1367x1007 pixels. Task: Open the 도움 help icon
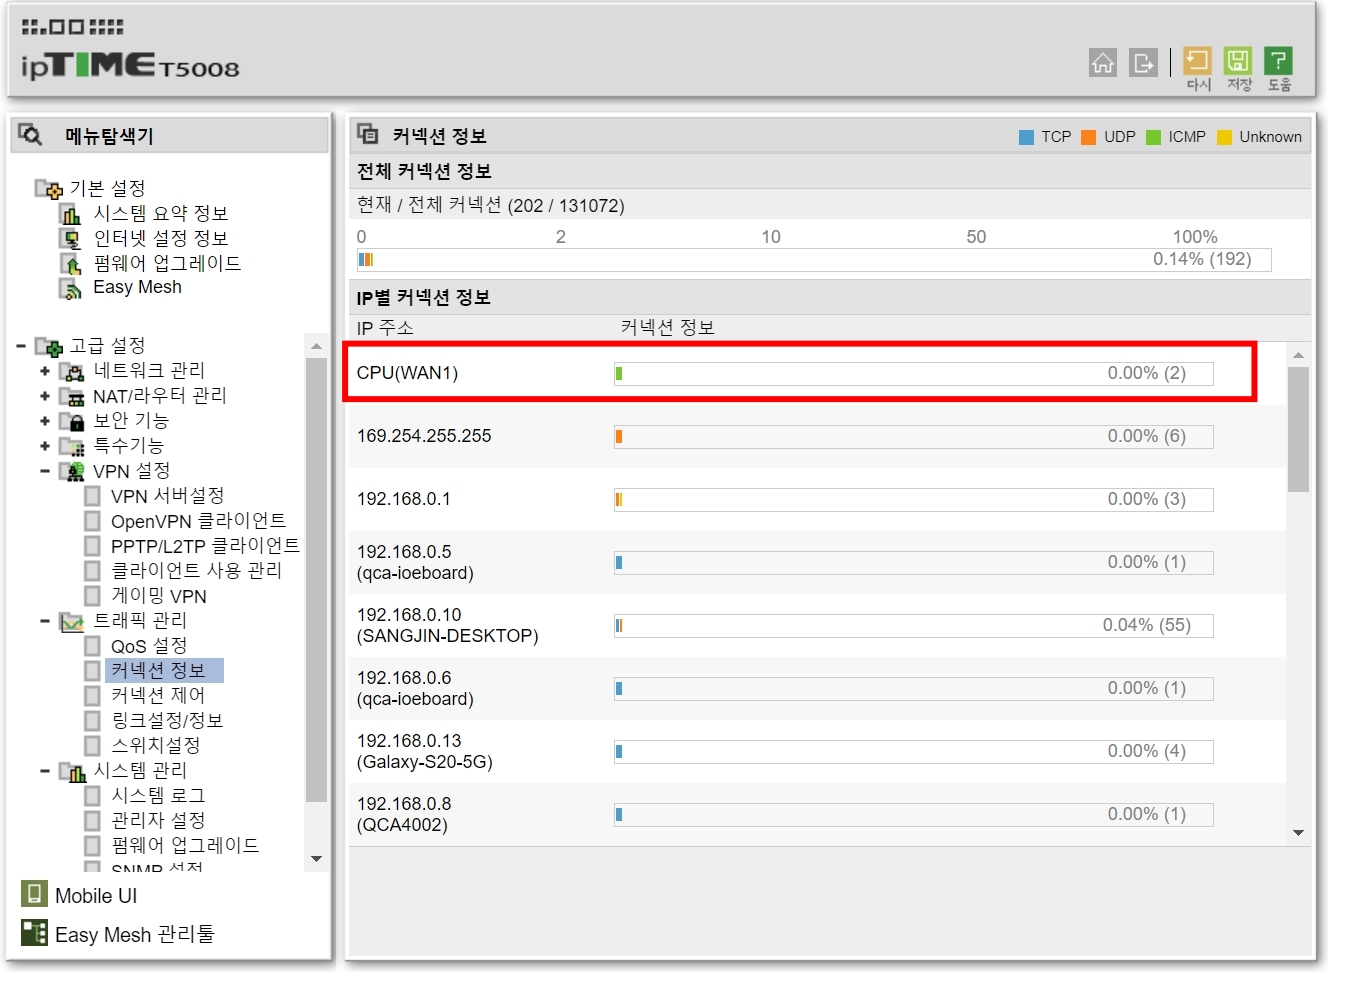(1278, 61)
